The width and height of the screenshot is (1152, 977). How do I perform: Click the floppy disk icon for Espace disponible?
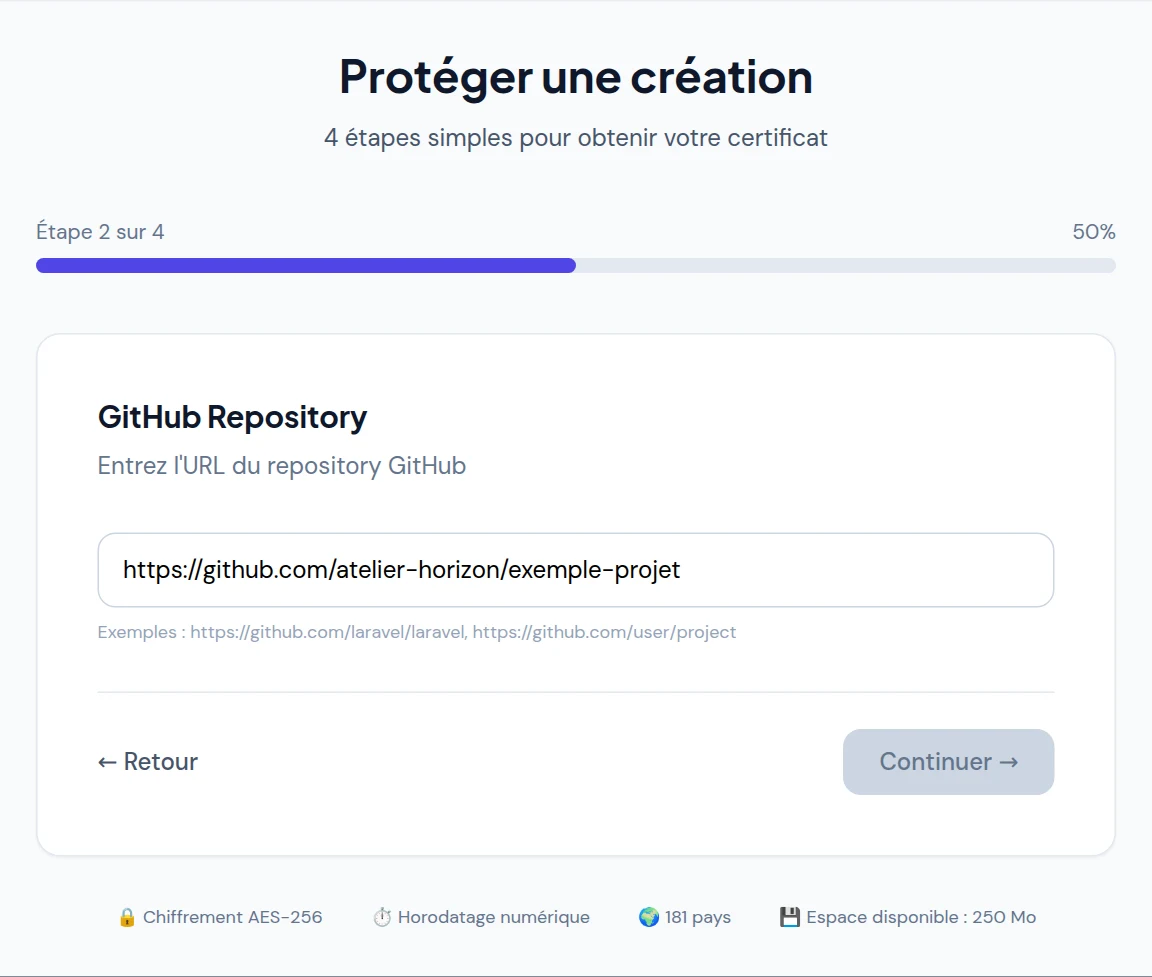(790, 917)
